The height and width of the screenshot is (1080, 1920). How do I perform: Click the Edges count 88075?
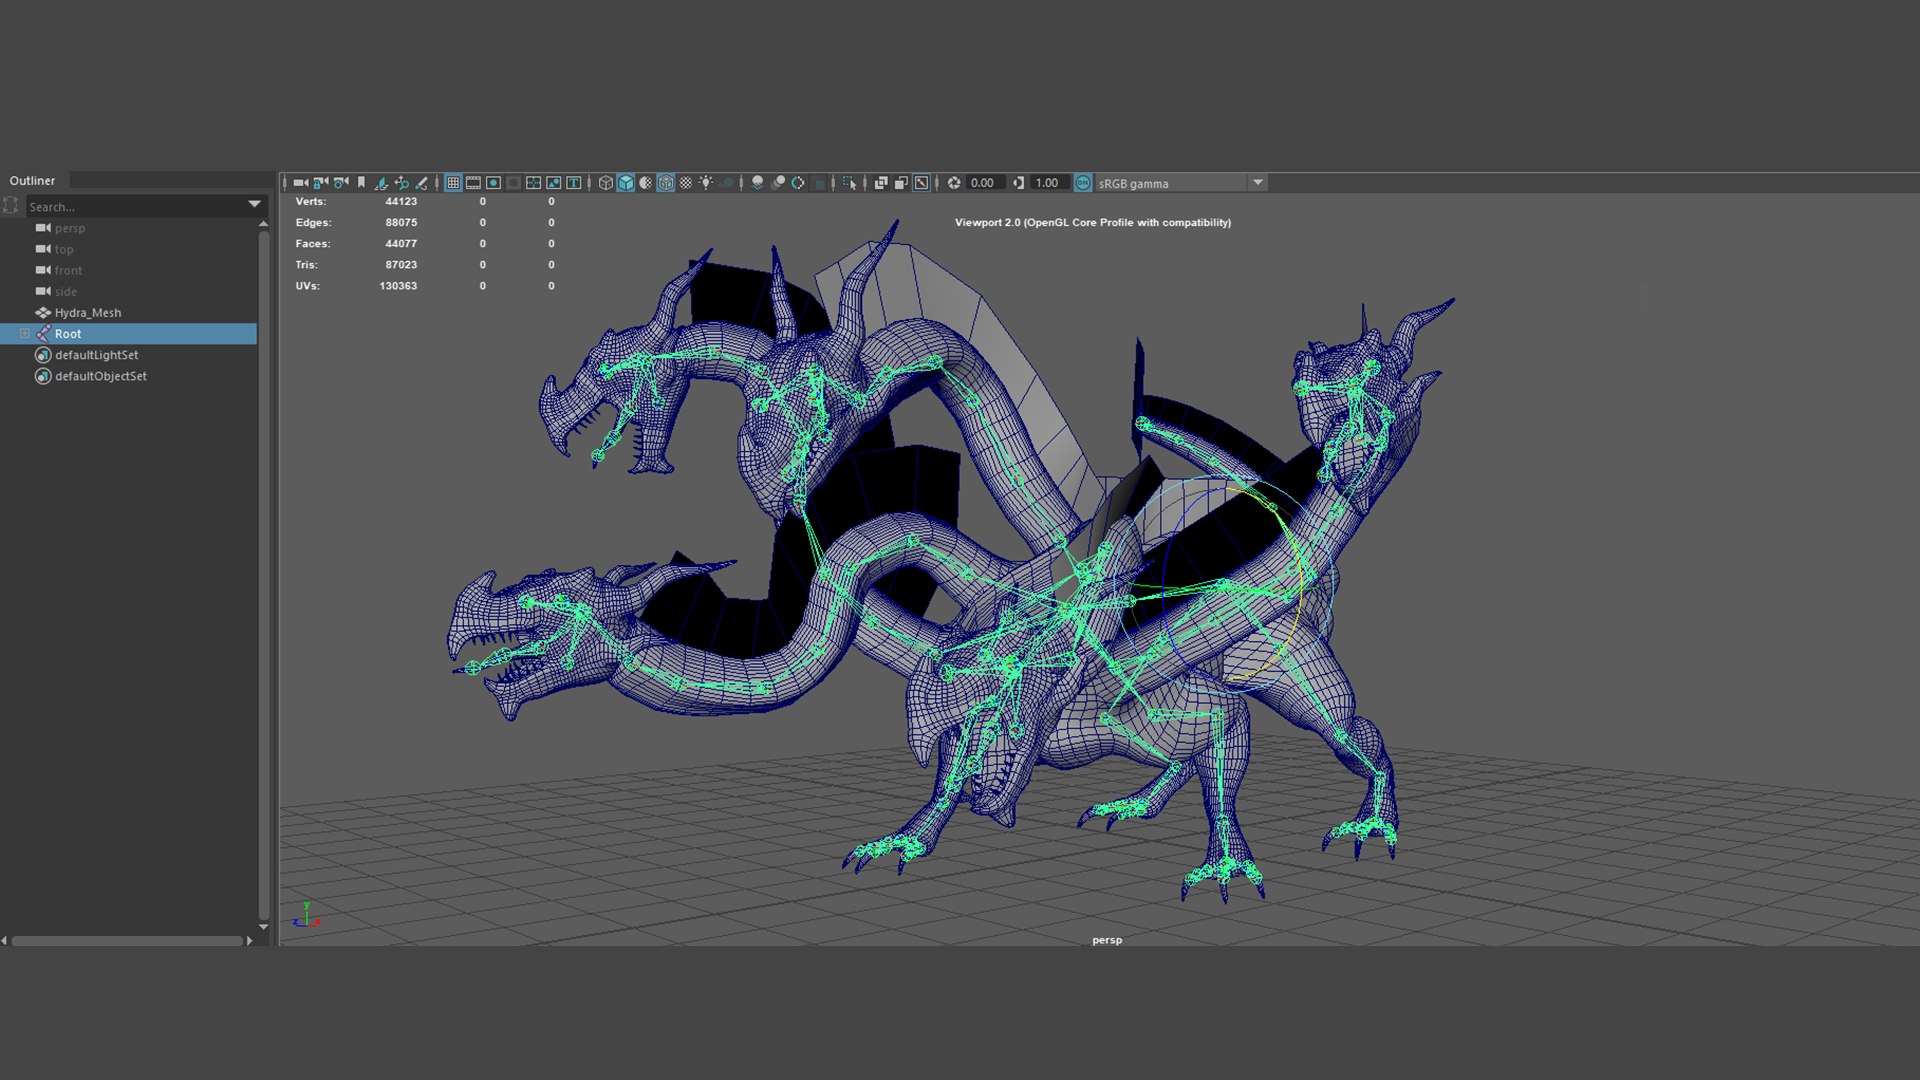point(401,222)
